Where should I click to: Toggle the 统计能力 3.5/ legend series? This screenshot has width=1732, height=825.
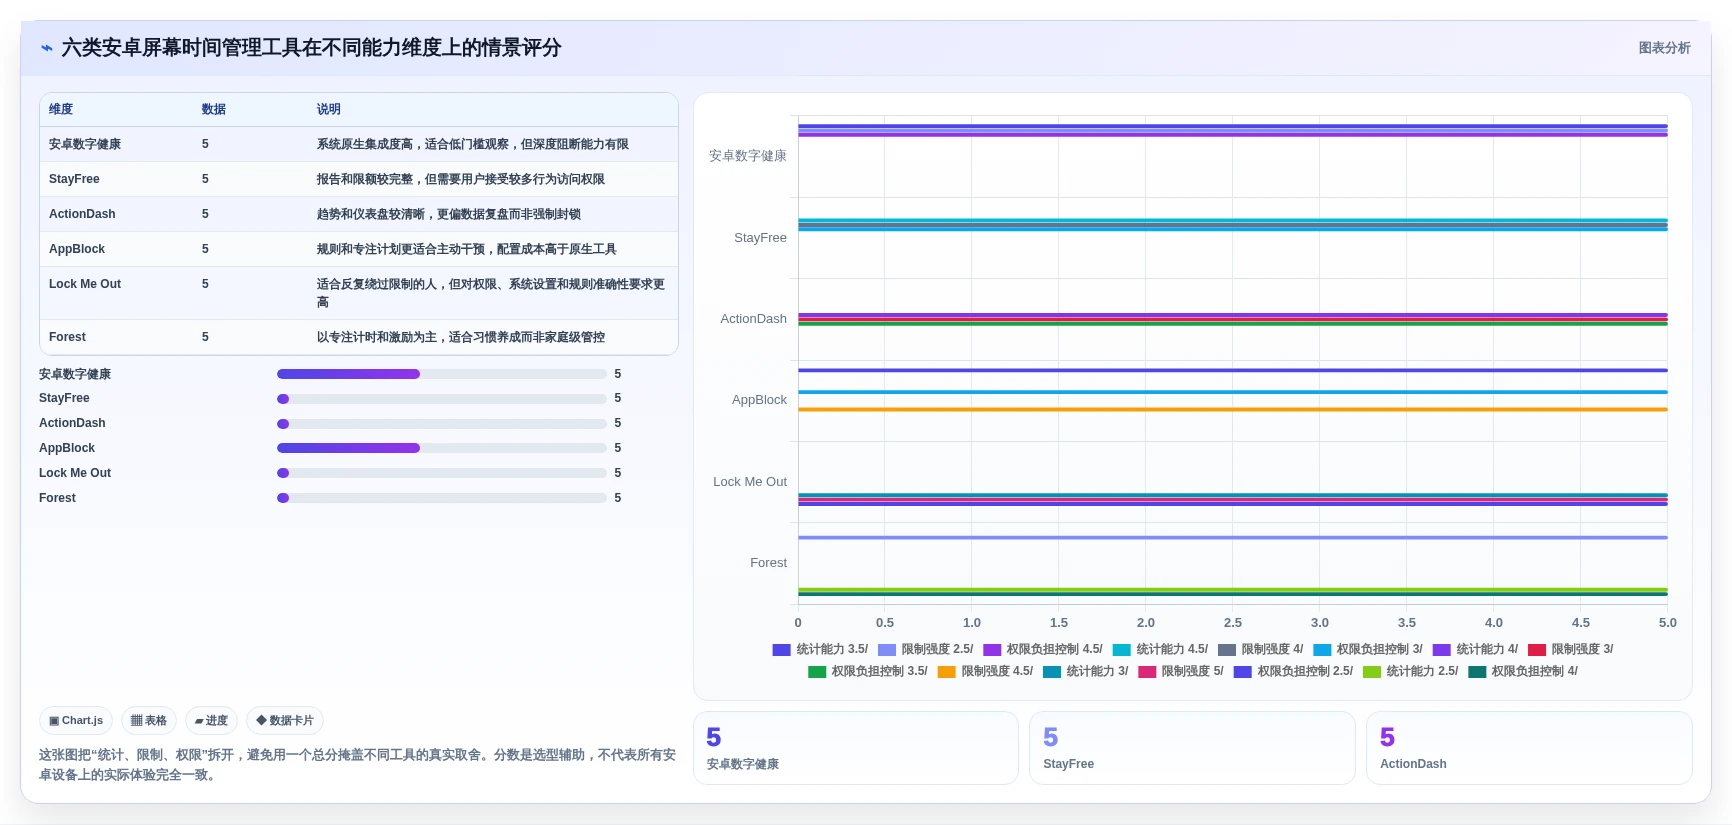[820, 649]
